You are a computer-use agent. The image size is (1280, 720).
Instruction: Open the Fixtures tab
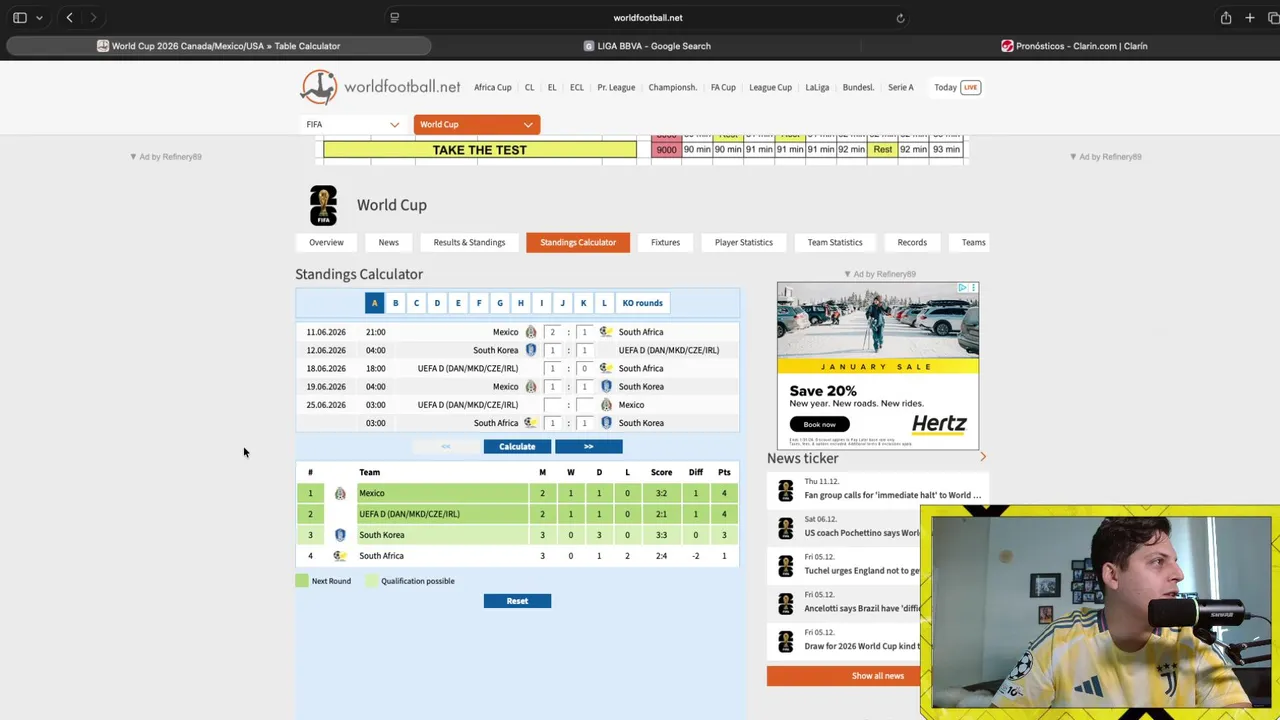tap(665, 242)
